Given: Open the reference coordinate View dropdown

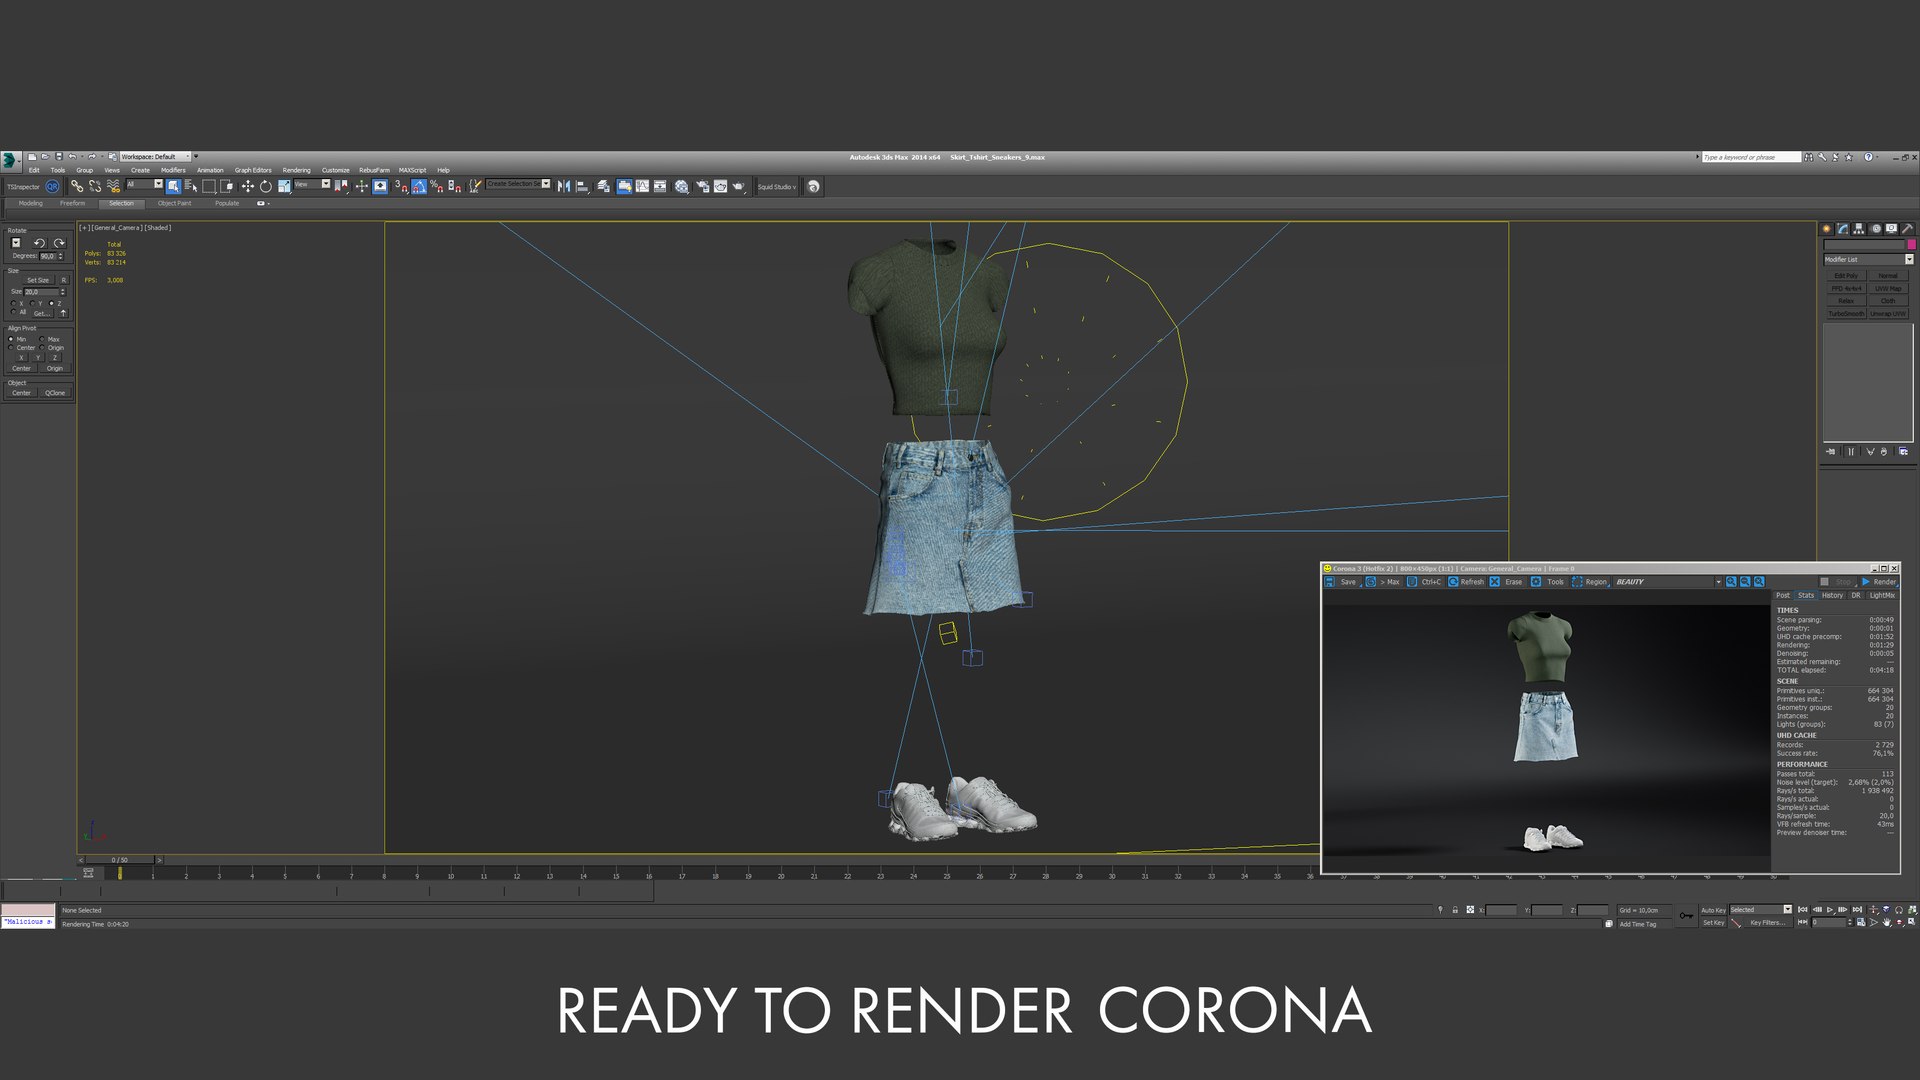Looking at the screenshot, I should [x=312, y=184].
